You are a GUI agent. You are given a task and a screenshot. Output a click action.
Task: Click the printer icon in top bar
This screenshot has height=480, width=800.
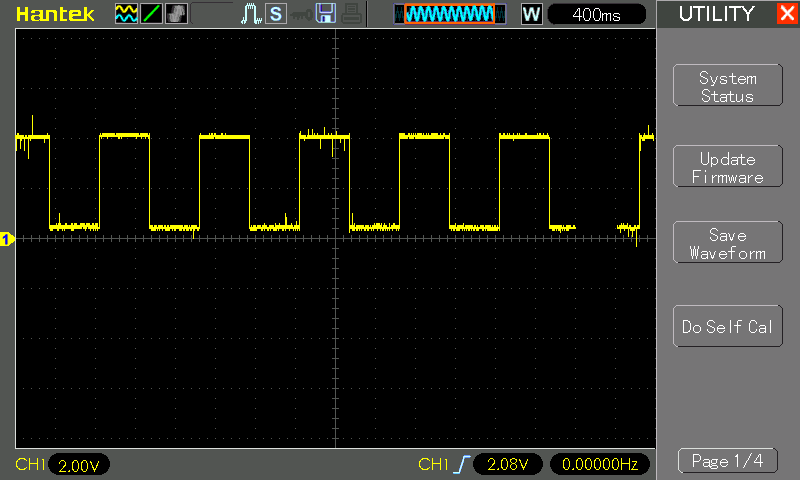click(x=350, y=14)
